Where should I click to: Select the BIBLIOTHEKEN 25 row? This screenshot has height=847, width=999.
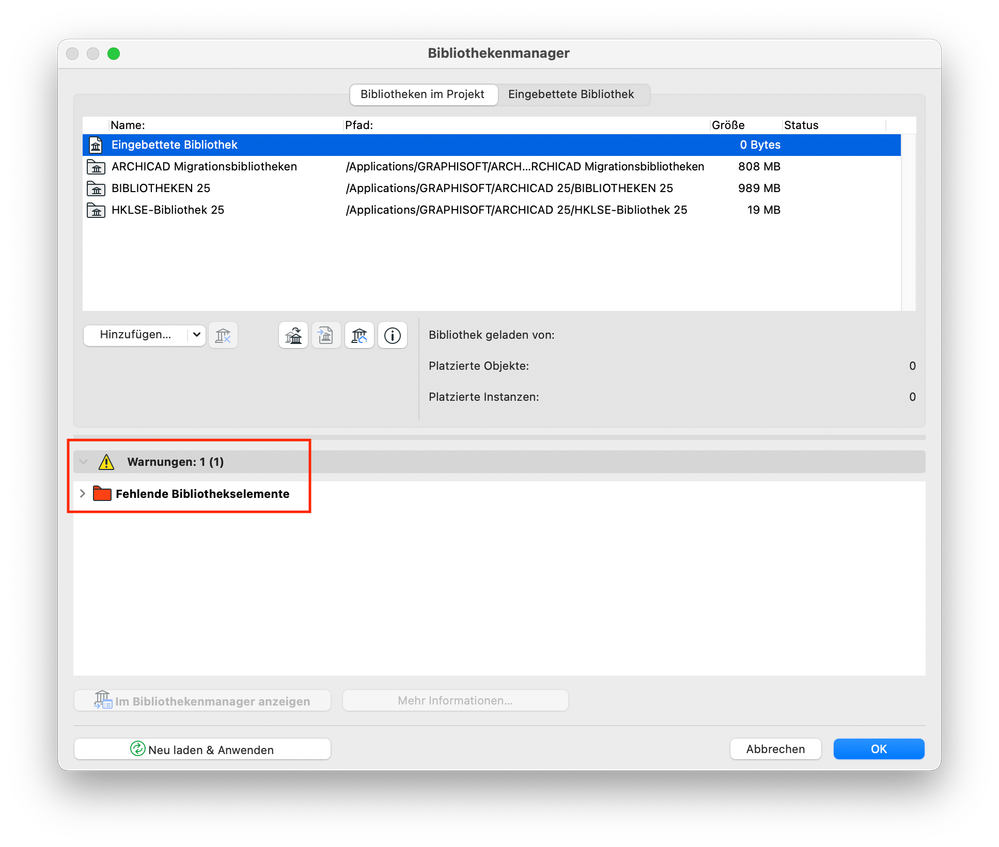point(492,189)
